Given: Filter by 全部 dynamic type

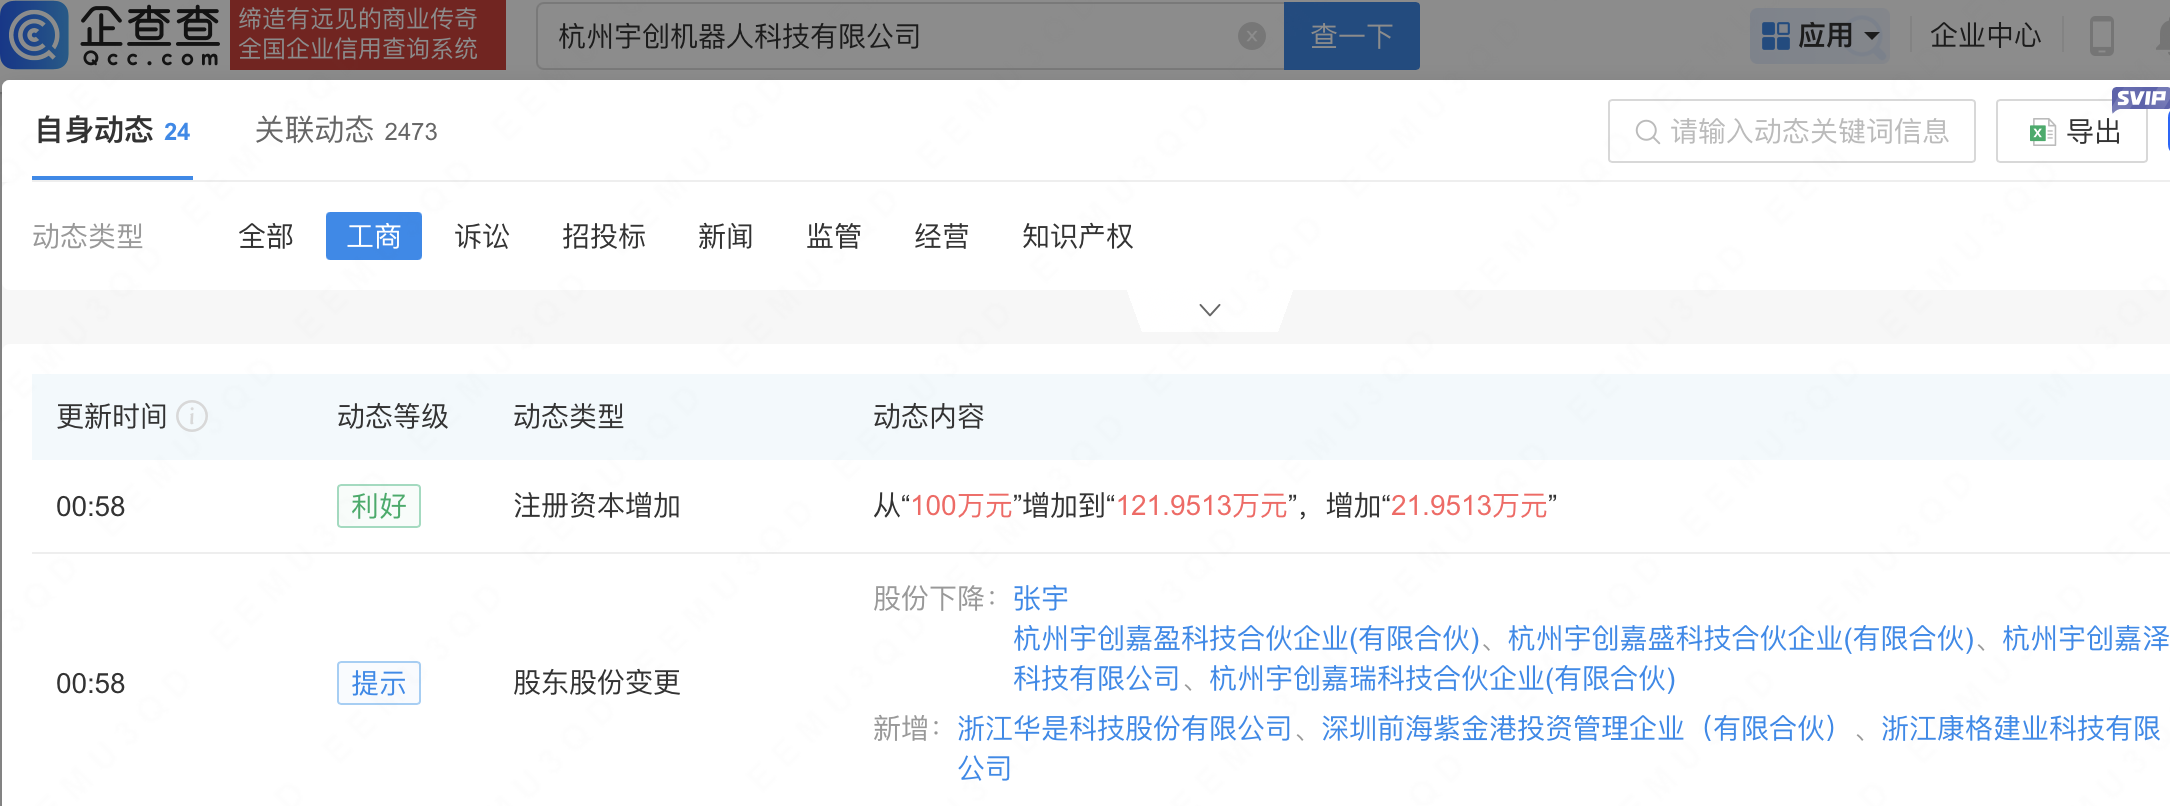Looking at the screenshot, I should click(x=266, y=237).
